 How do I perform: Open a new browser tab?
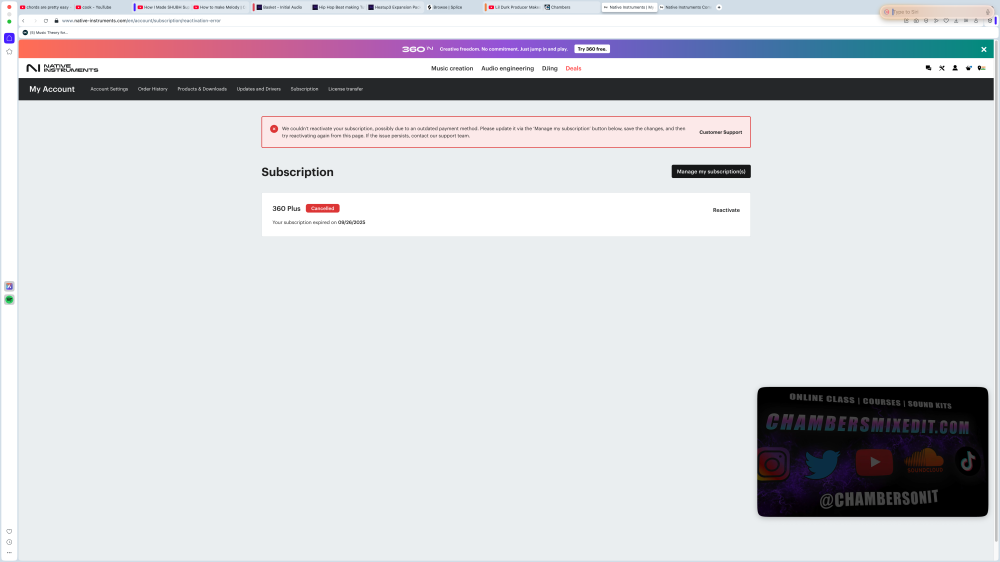[x=719, y=7]
